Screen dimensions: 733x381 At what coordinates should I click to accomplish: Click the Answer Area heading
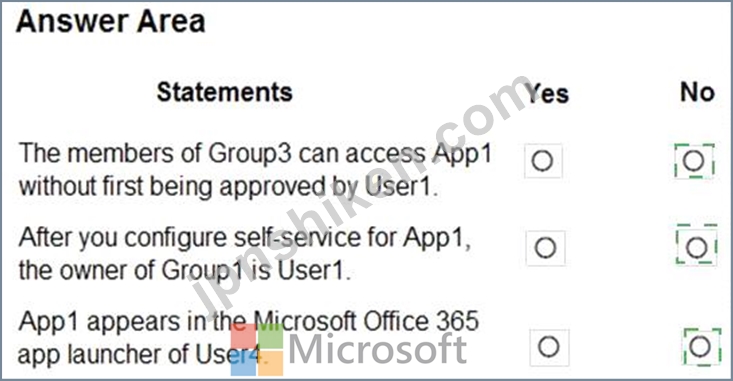[x=111, y=22]
